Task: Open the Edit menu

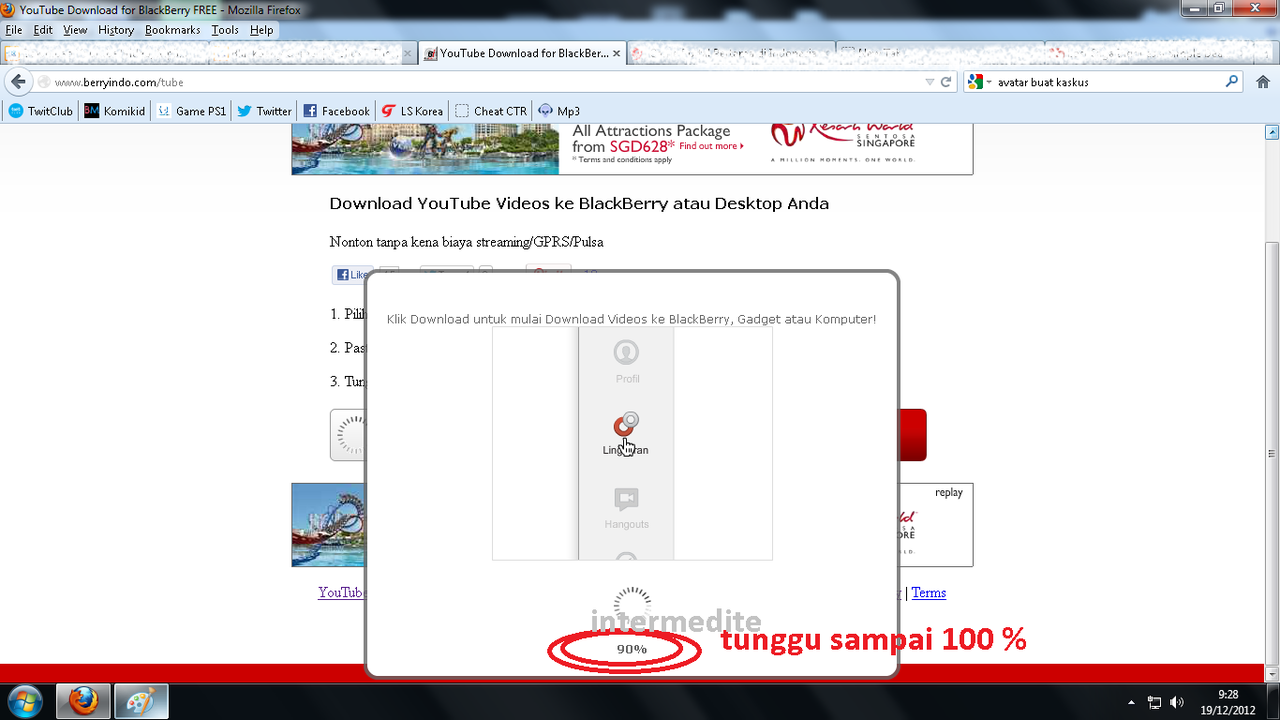Action: tap(42, 30)
